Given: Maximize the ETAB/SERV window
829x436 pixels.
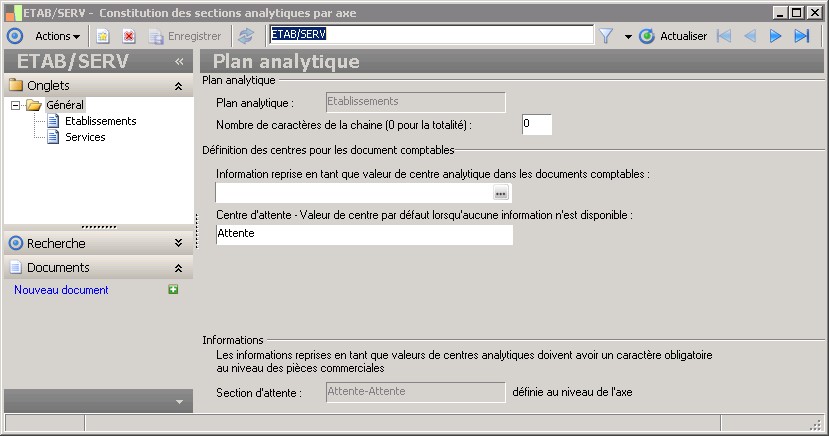Looking at the screenshot, I should (797, 12).
